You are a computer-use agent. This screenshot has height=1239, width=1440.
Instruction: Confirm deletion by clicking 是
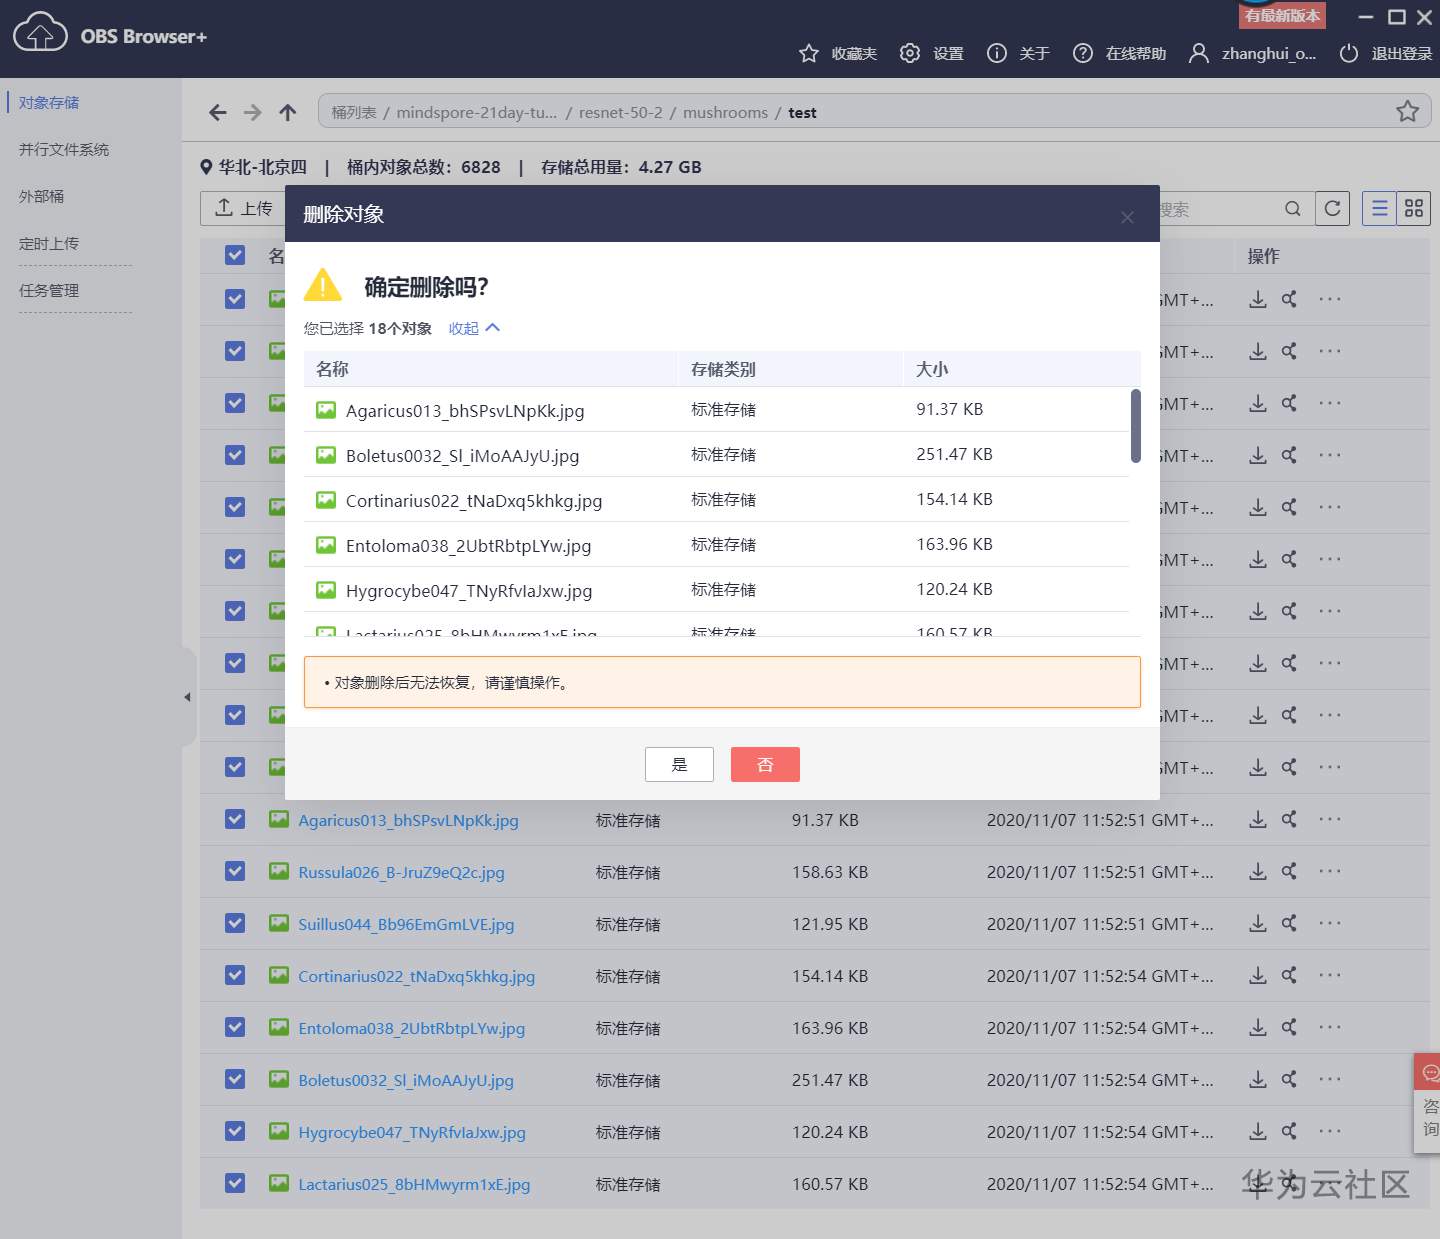[x=679, y=765]
